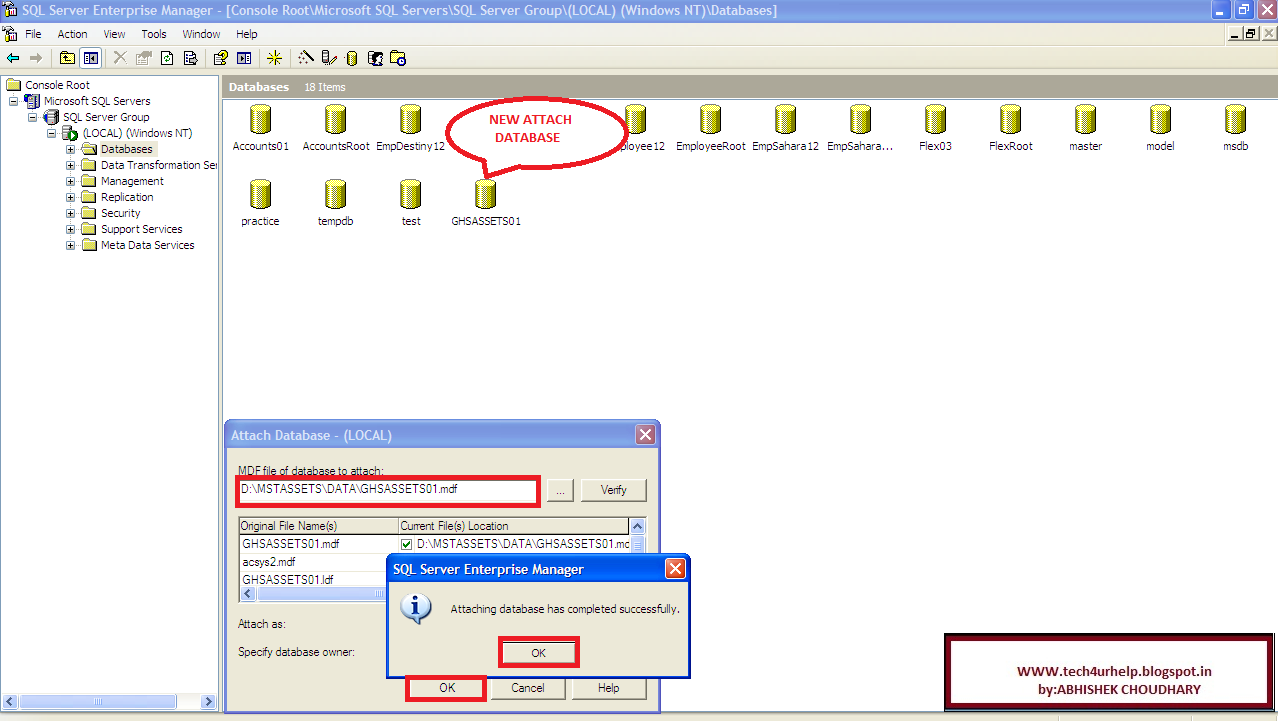This screenshot has width=1278, height=721.
Task: Click the Refresh toolbar icon
Action: (167, 58)
